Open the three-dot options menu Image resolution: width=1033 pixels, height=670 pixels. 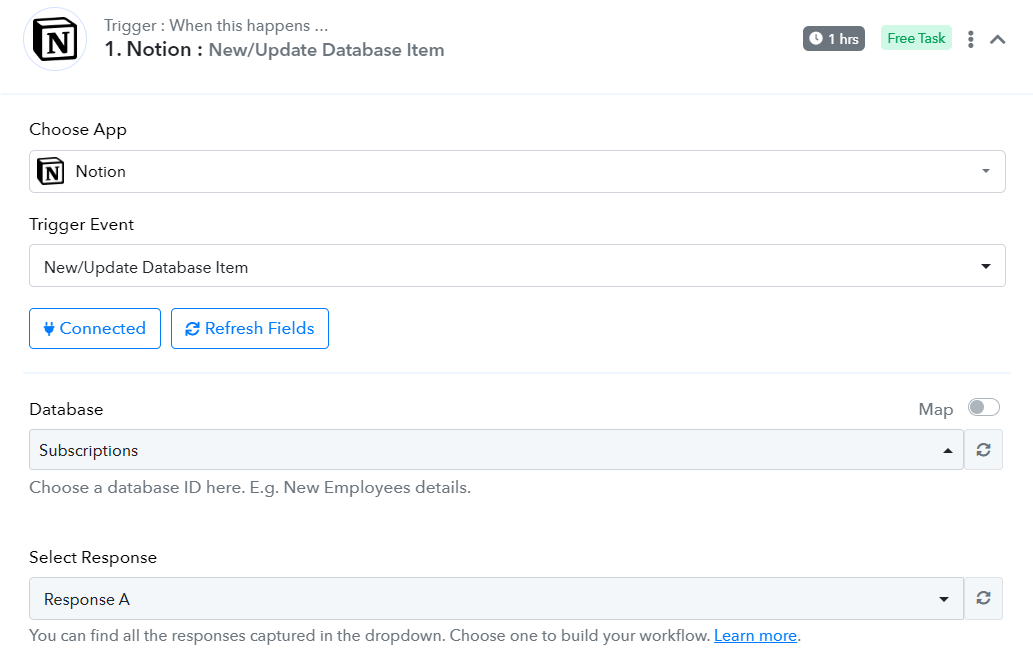coord(970,40)
